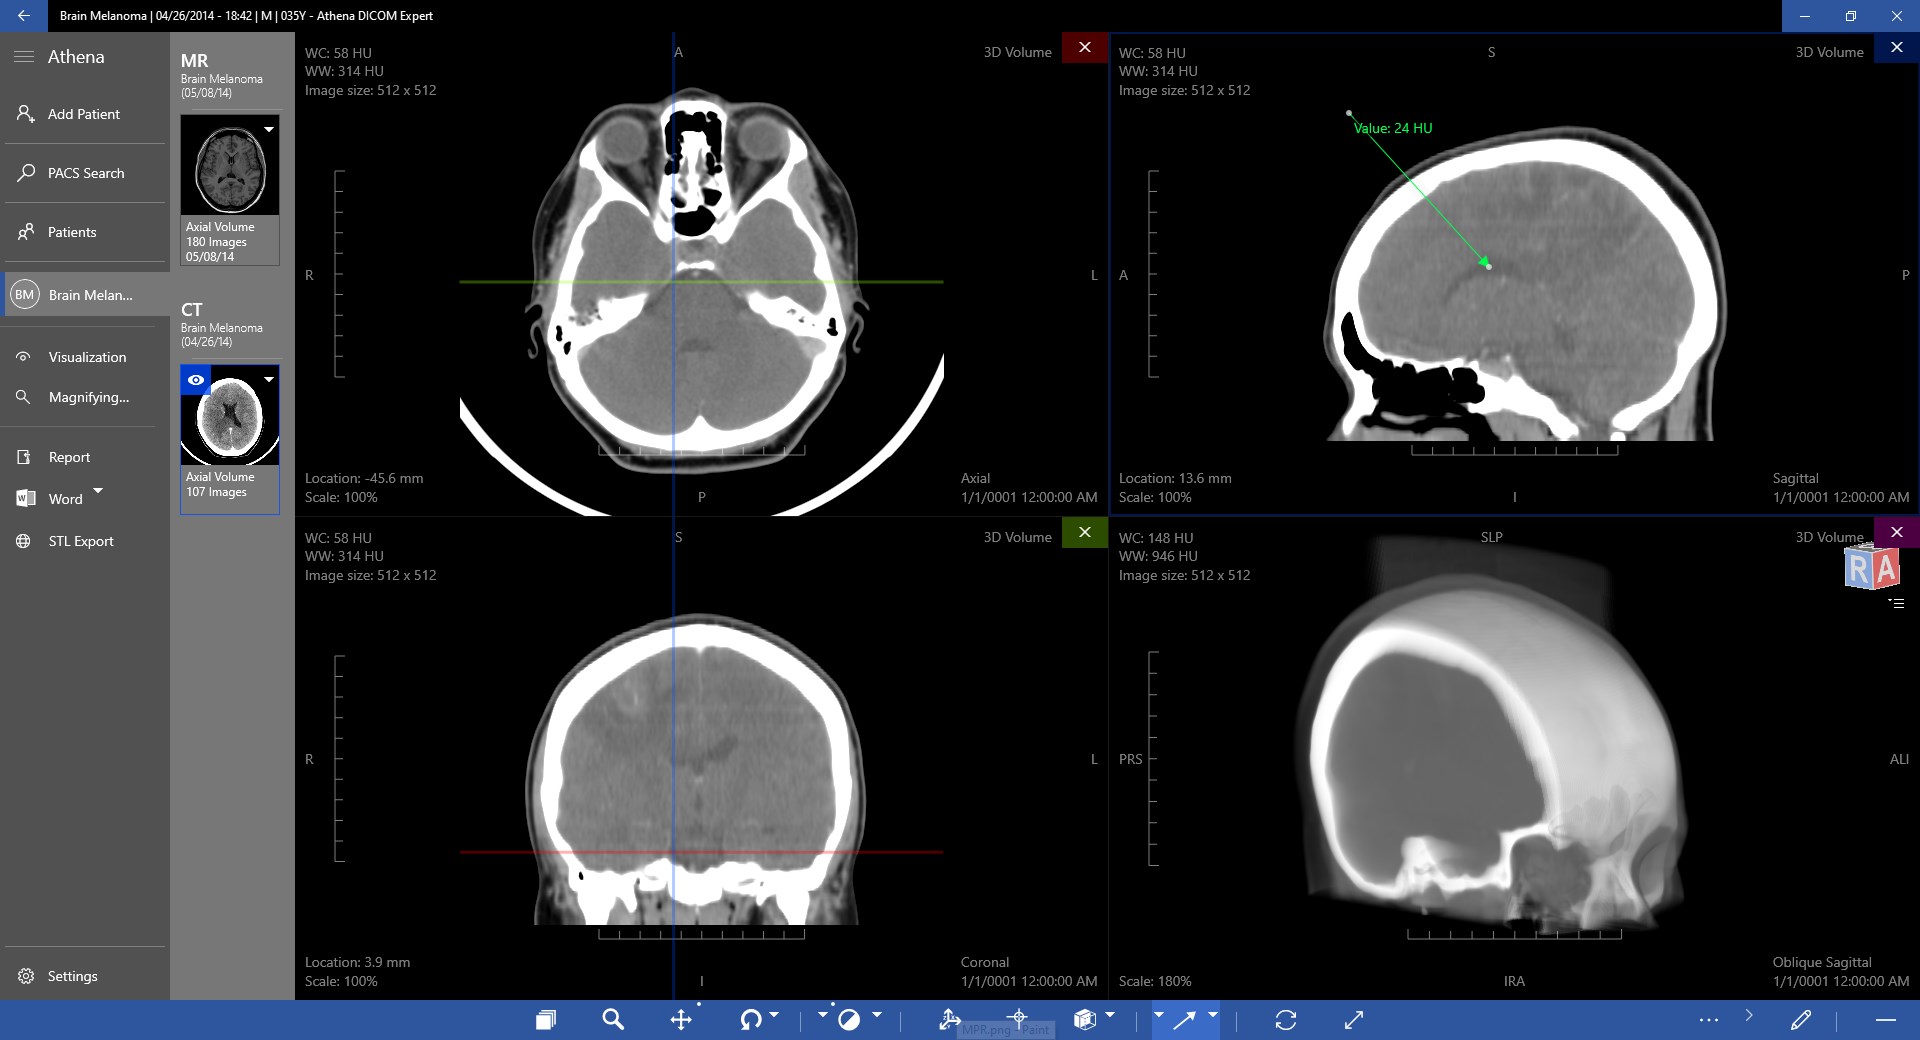Select the Zoom magnifier tool in the toolbar
The image size is (1920, 1040).
click(x=613, y=1020)
